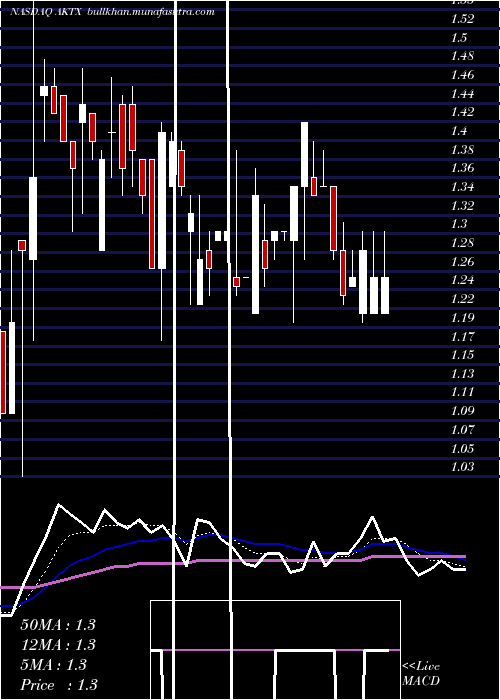Click the 1.34 price axis label
The width and height of the screenshot is (500, 700).
[x=462, y=187]
